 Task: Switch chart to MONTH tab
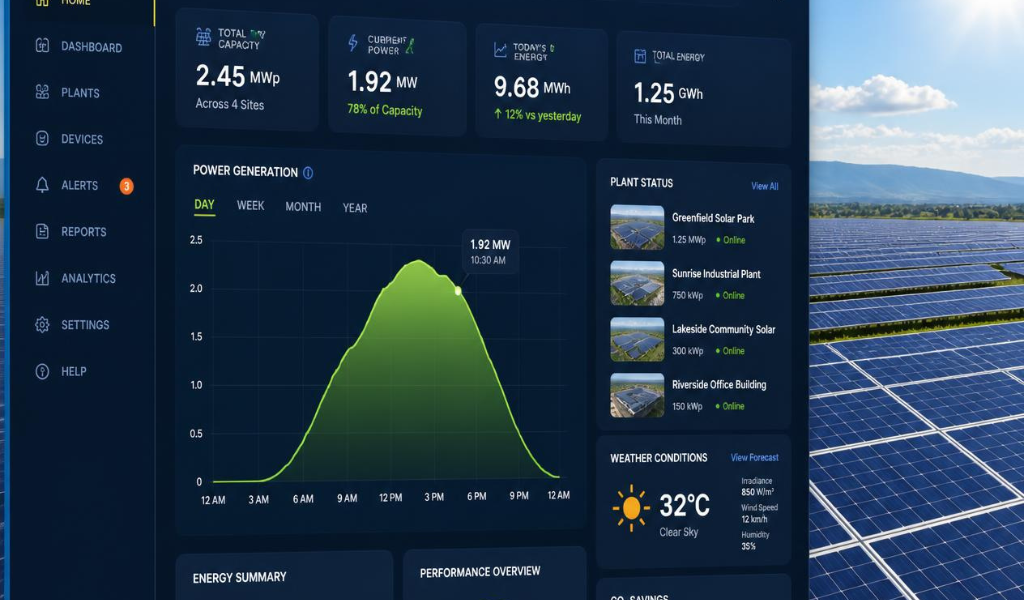point(303,207)
